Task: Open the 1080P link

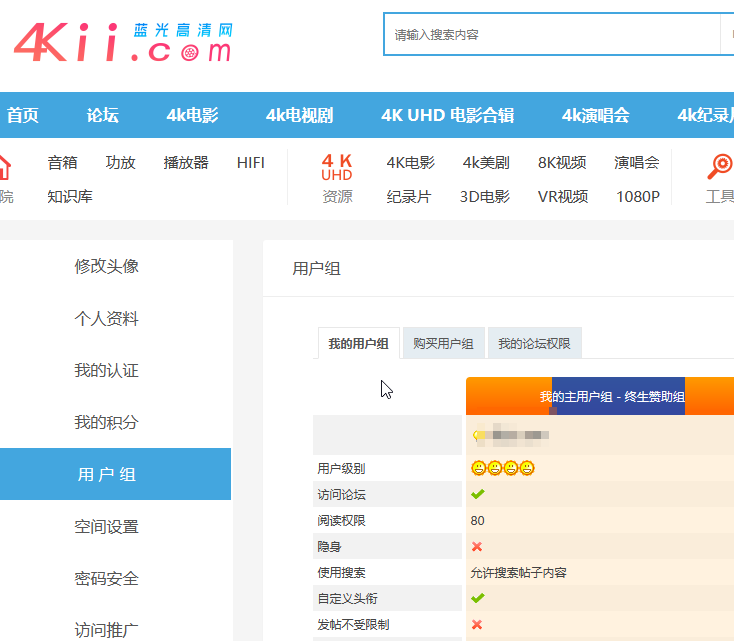Action: click(638, 197)
